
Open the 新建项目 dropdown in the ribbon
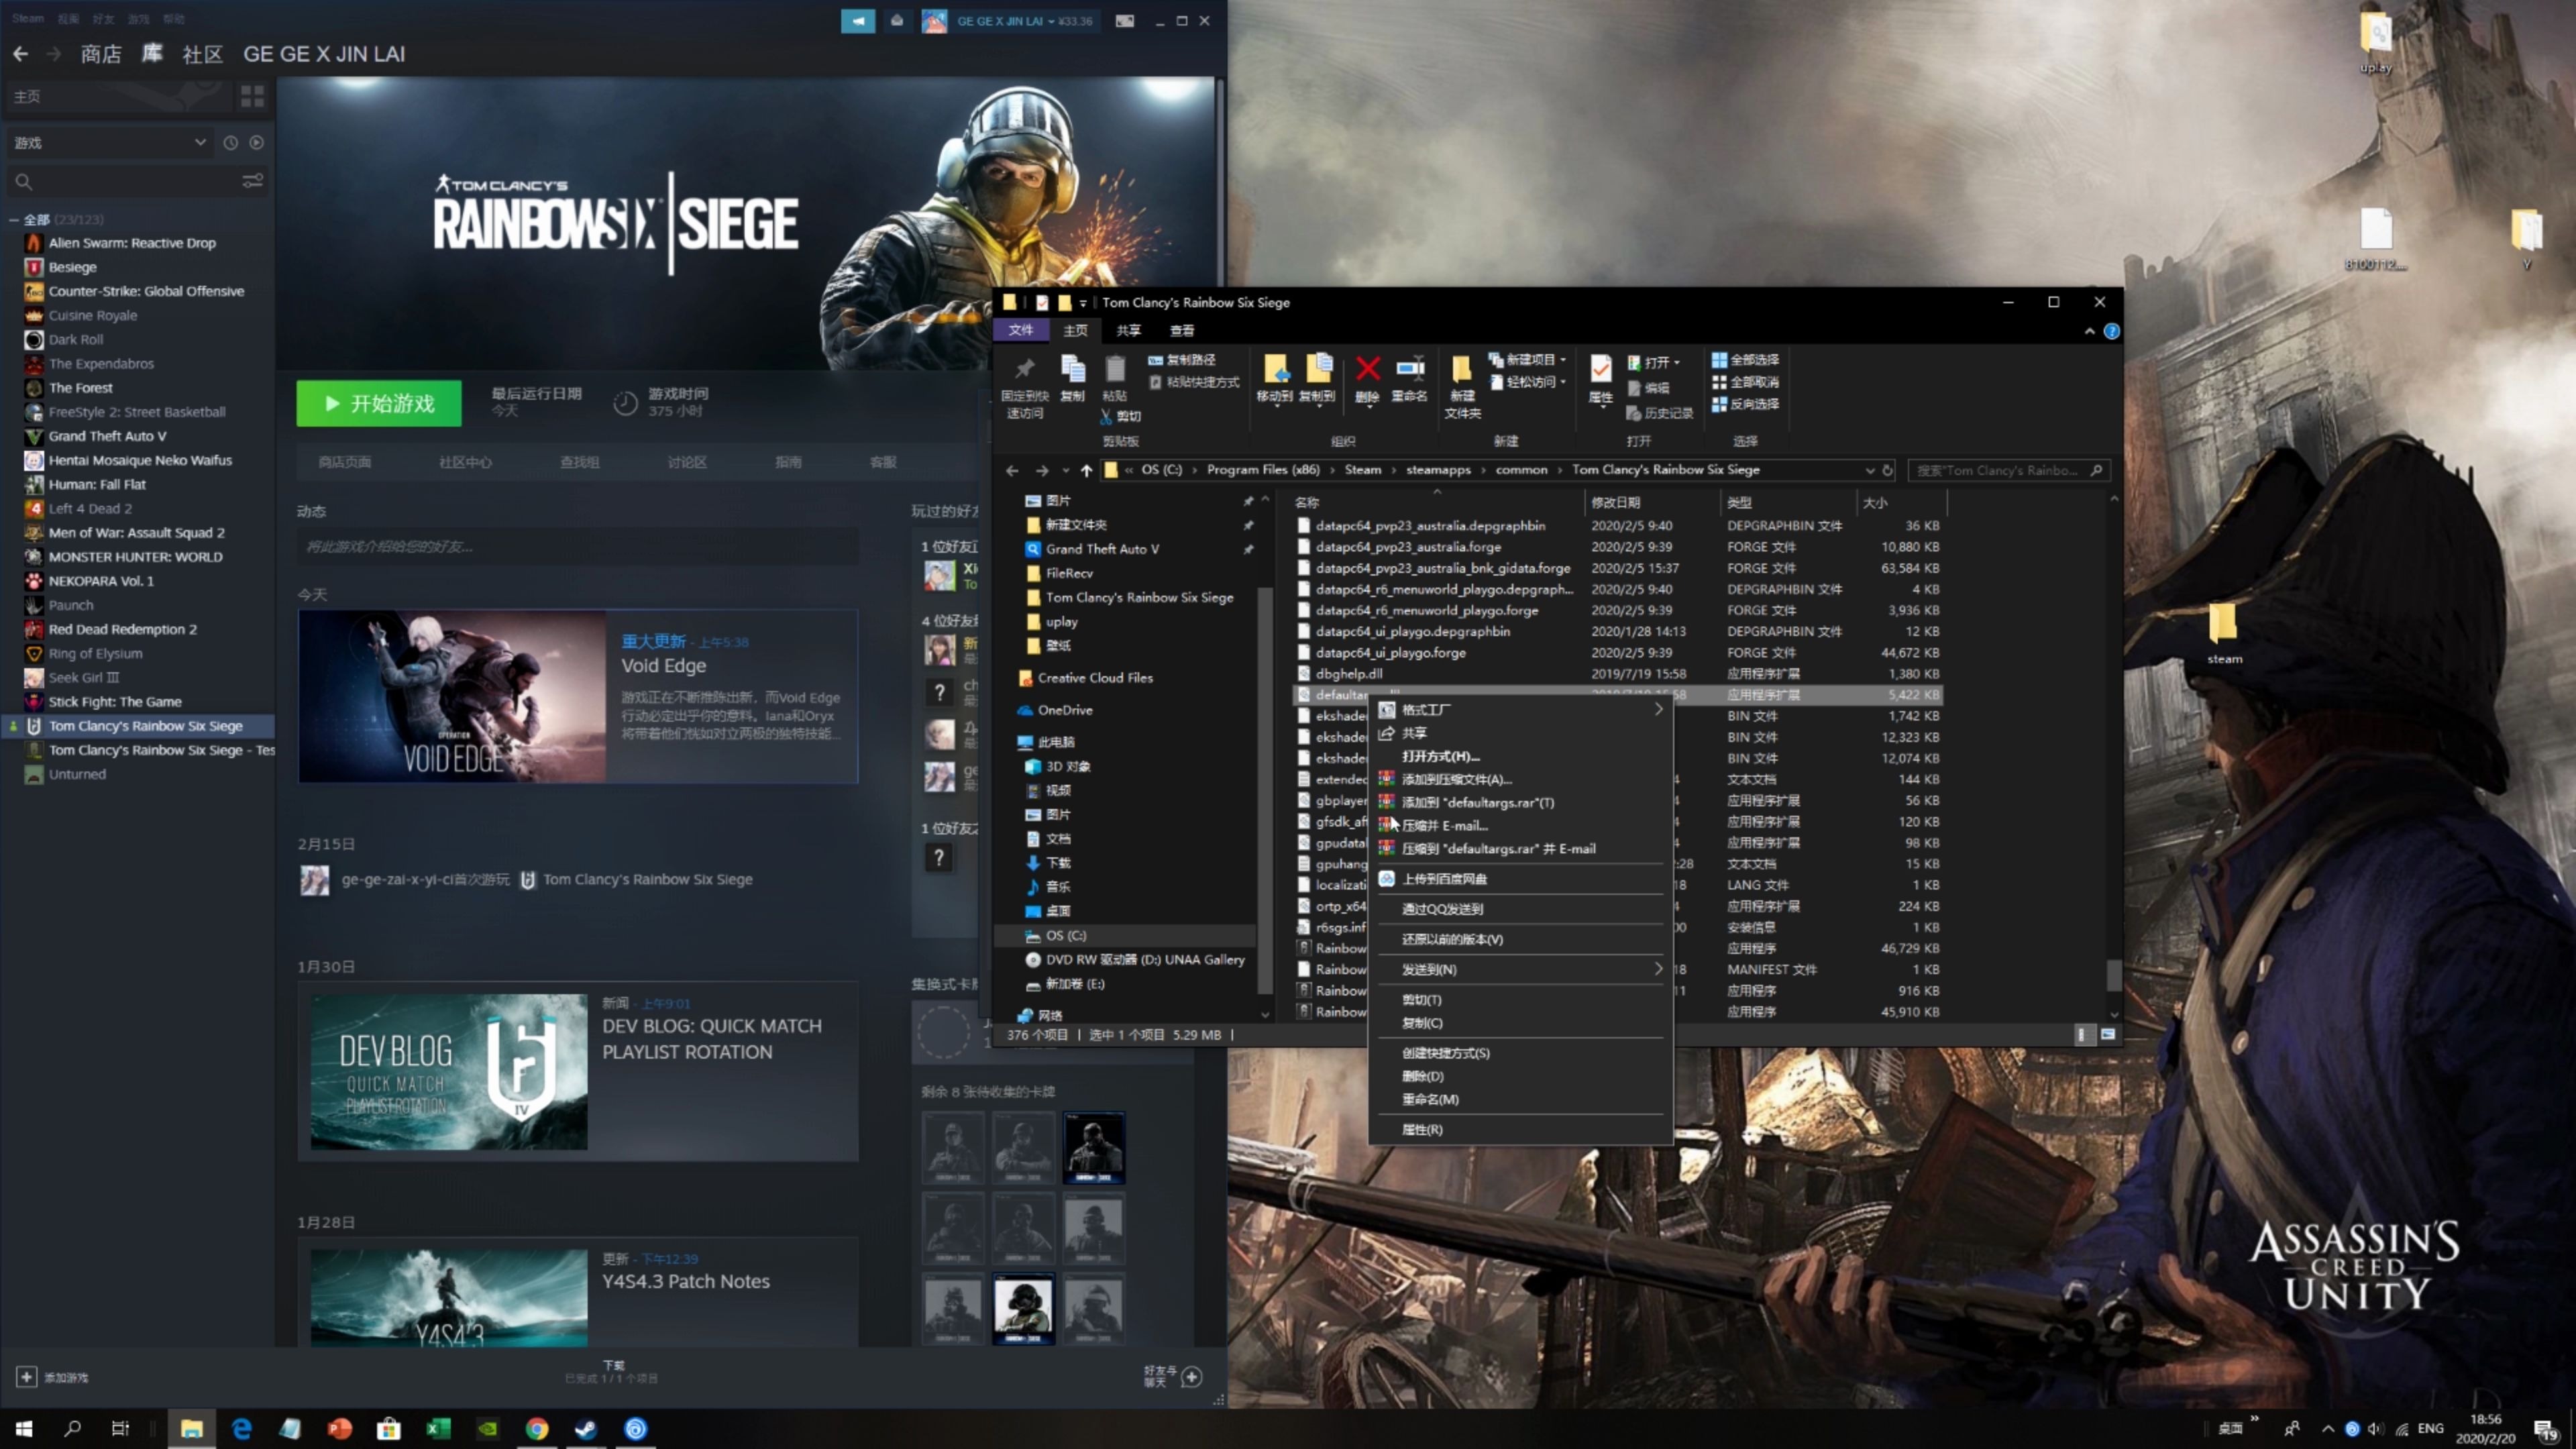pyautogui.click(x=1527, y=360)
